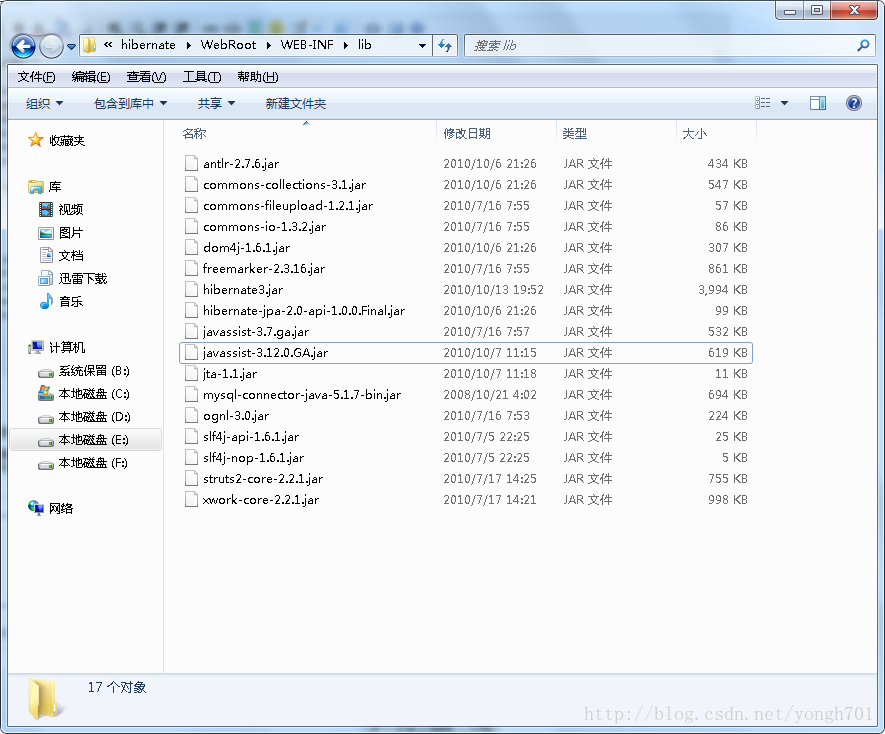Open the recent locations dropdown arrow
This screenshot has width=885, height=734.
pos(71,47)
